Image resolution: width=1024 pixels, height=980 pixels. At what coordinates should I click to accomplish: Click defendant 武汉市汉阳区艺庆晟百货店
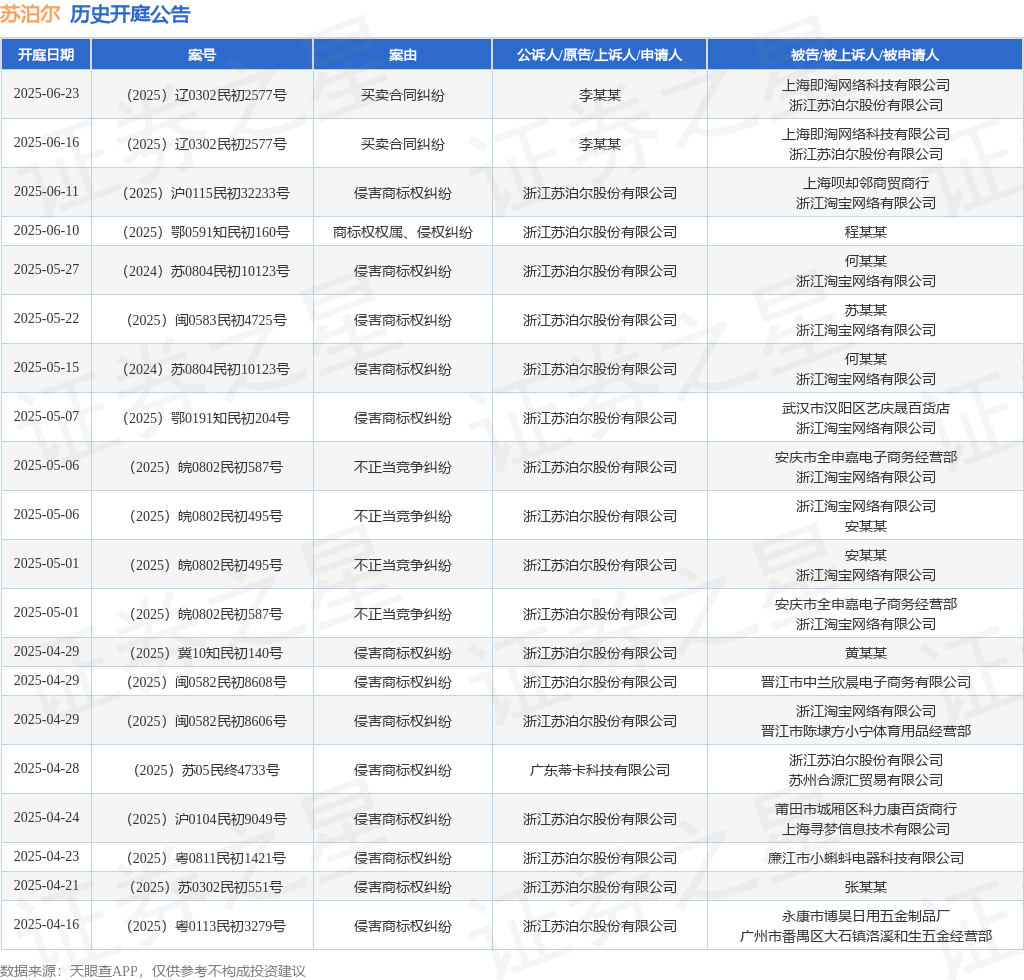click(865, 408)
